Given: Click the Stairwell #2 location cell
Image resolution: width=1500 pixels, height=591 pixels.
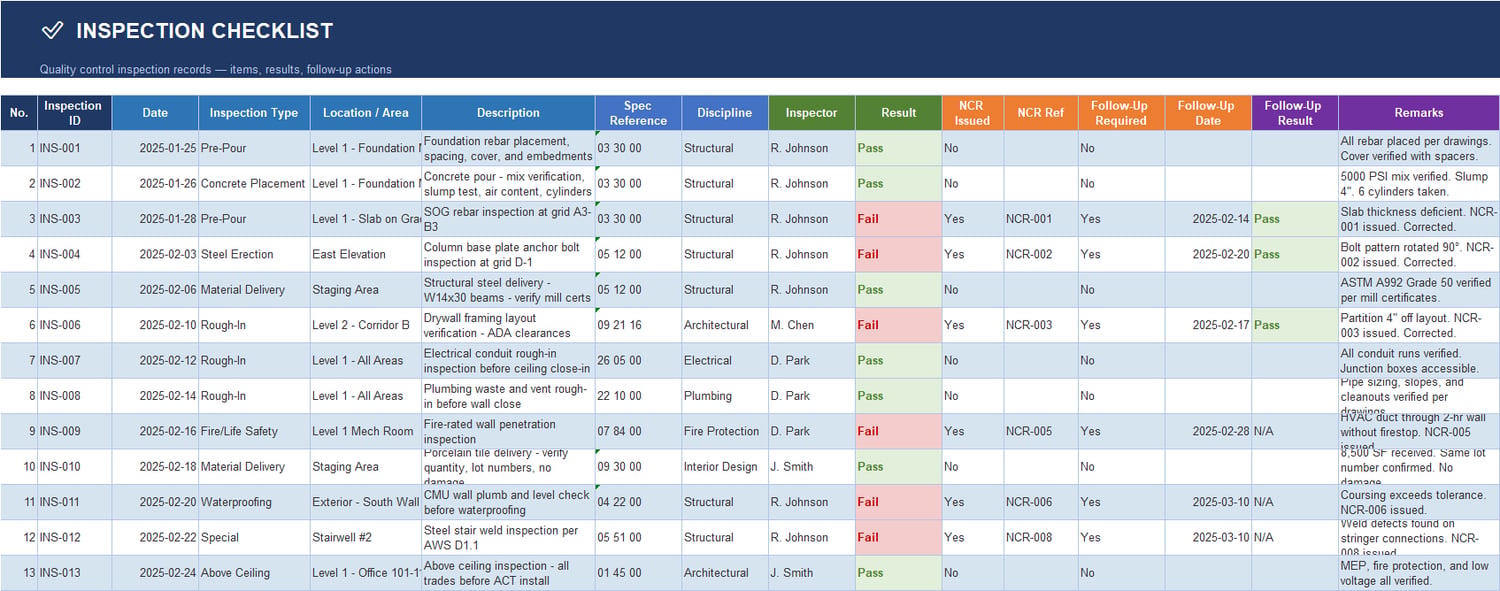Looking at the screenshot, I should click(366, 537).
